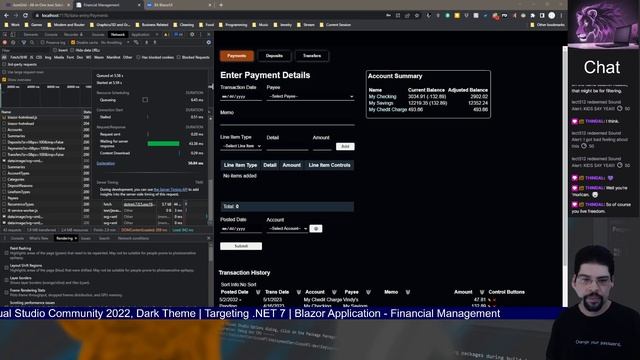Open the Select Payee dropdown
Viewport: 640px width, 360px height.
[310, 96]
